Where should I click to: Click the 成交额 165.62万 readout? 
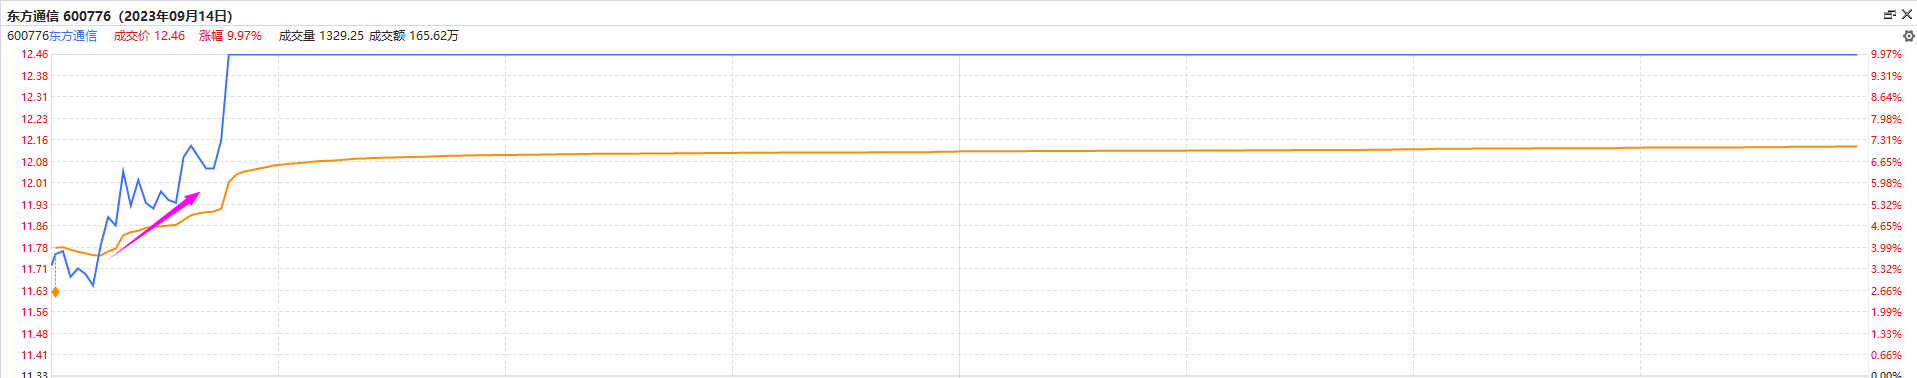(414, 36)
